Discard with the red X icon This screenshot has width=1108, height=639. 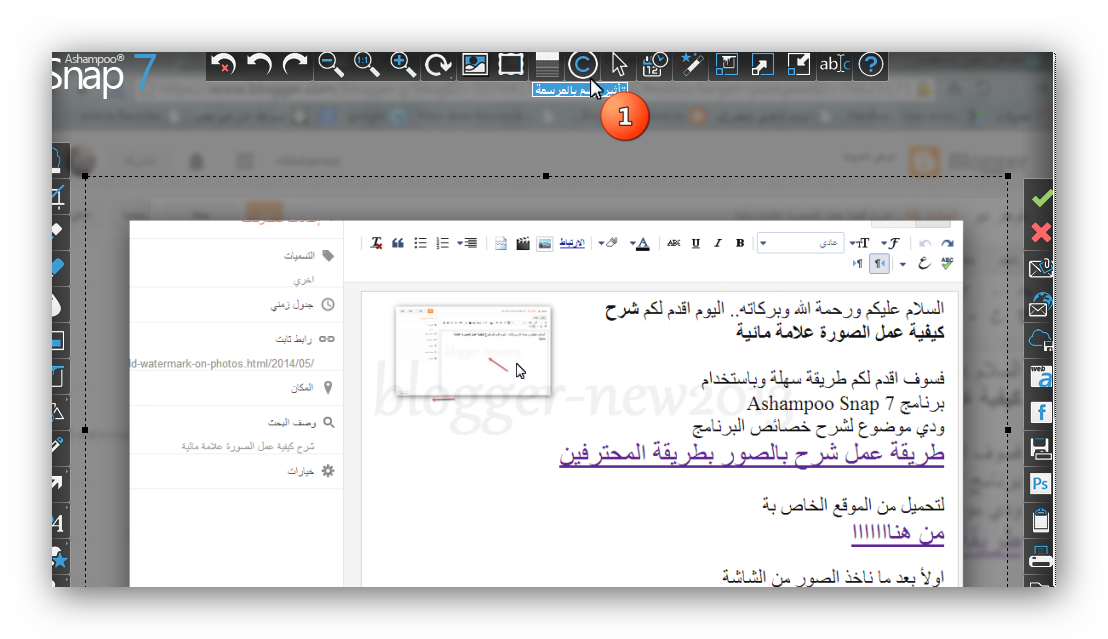(x=1041, y=233)
